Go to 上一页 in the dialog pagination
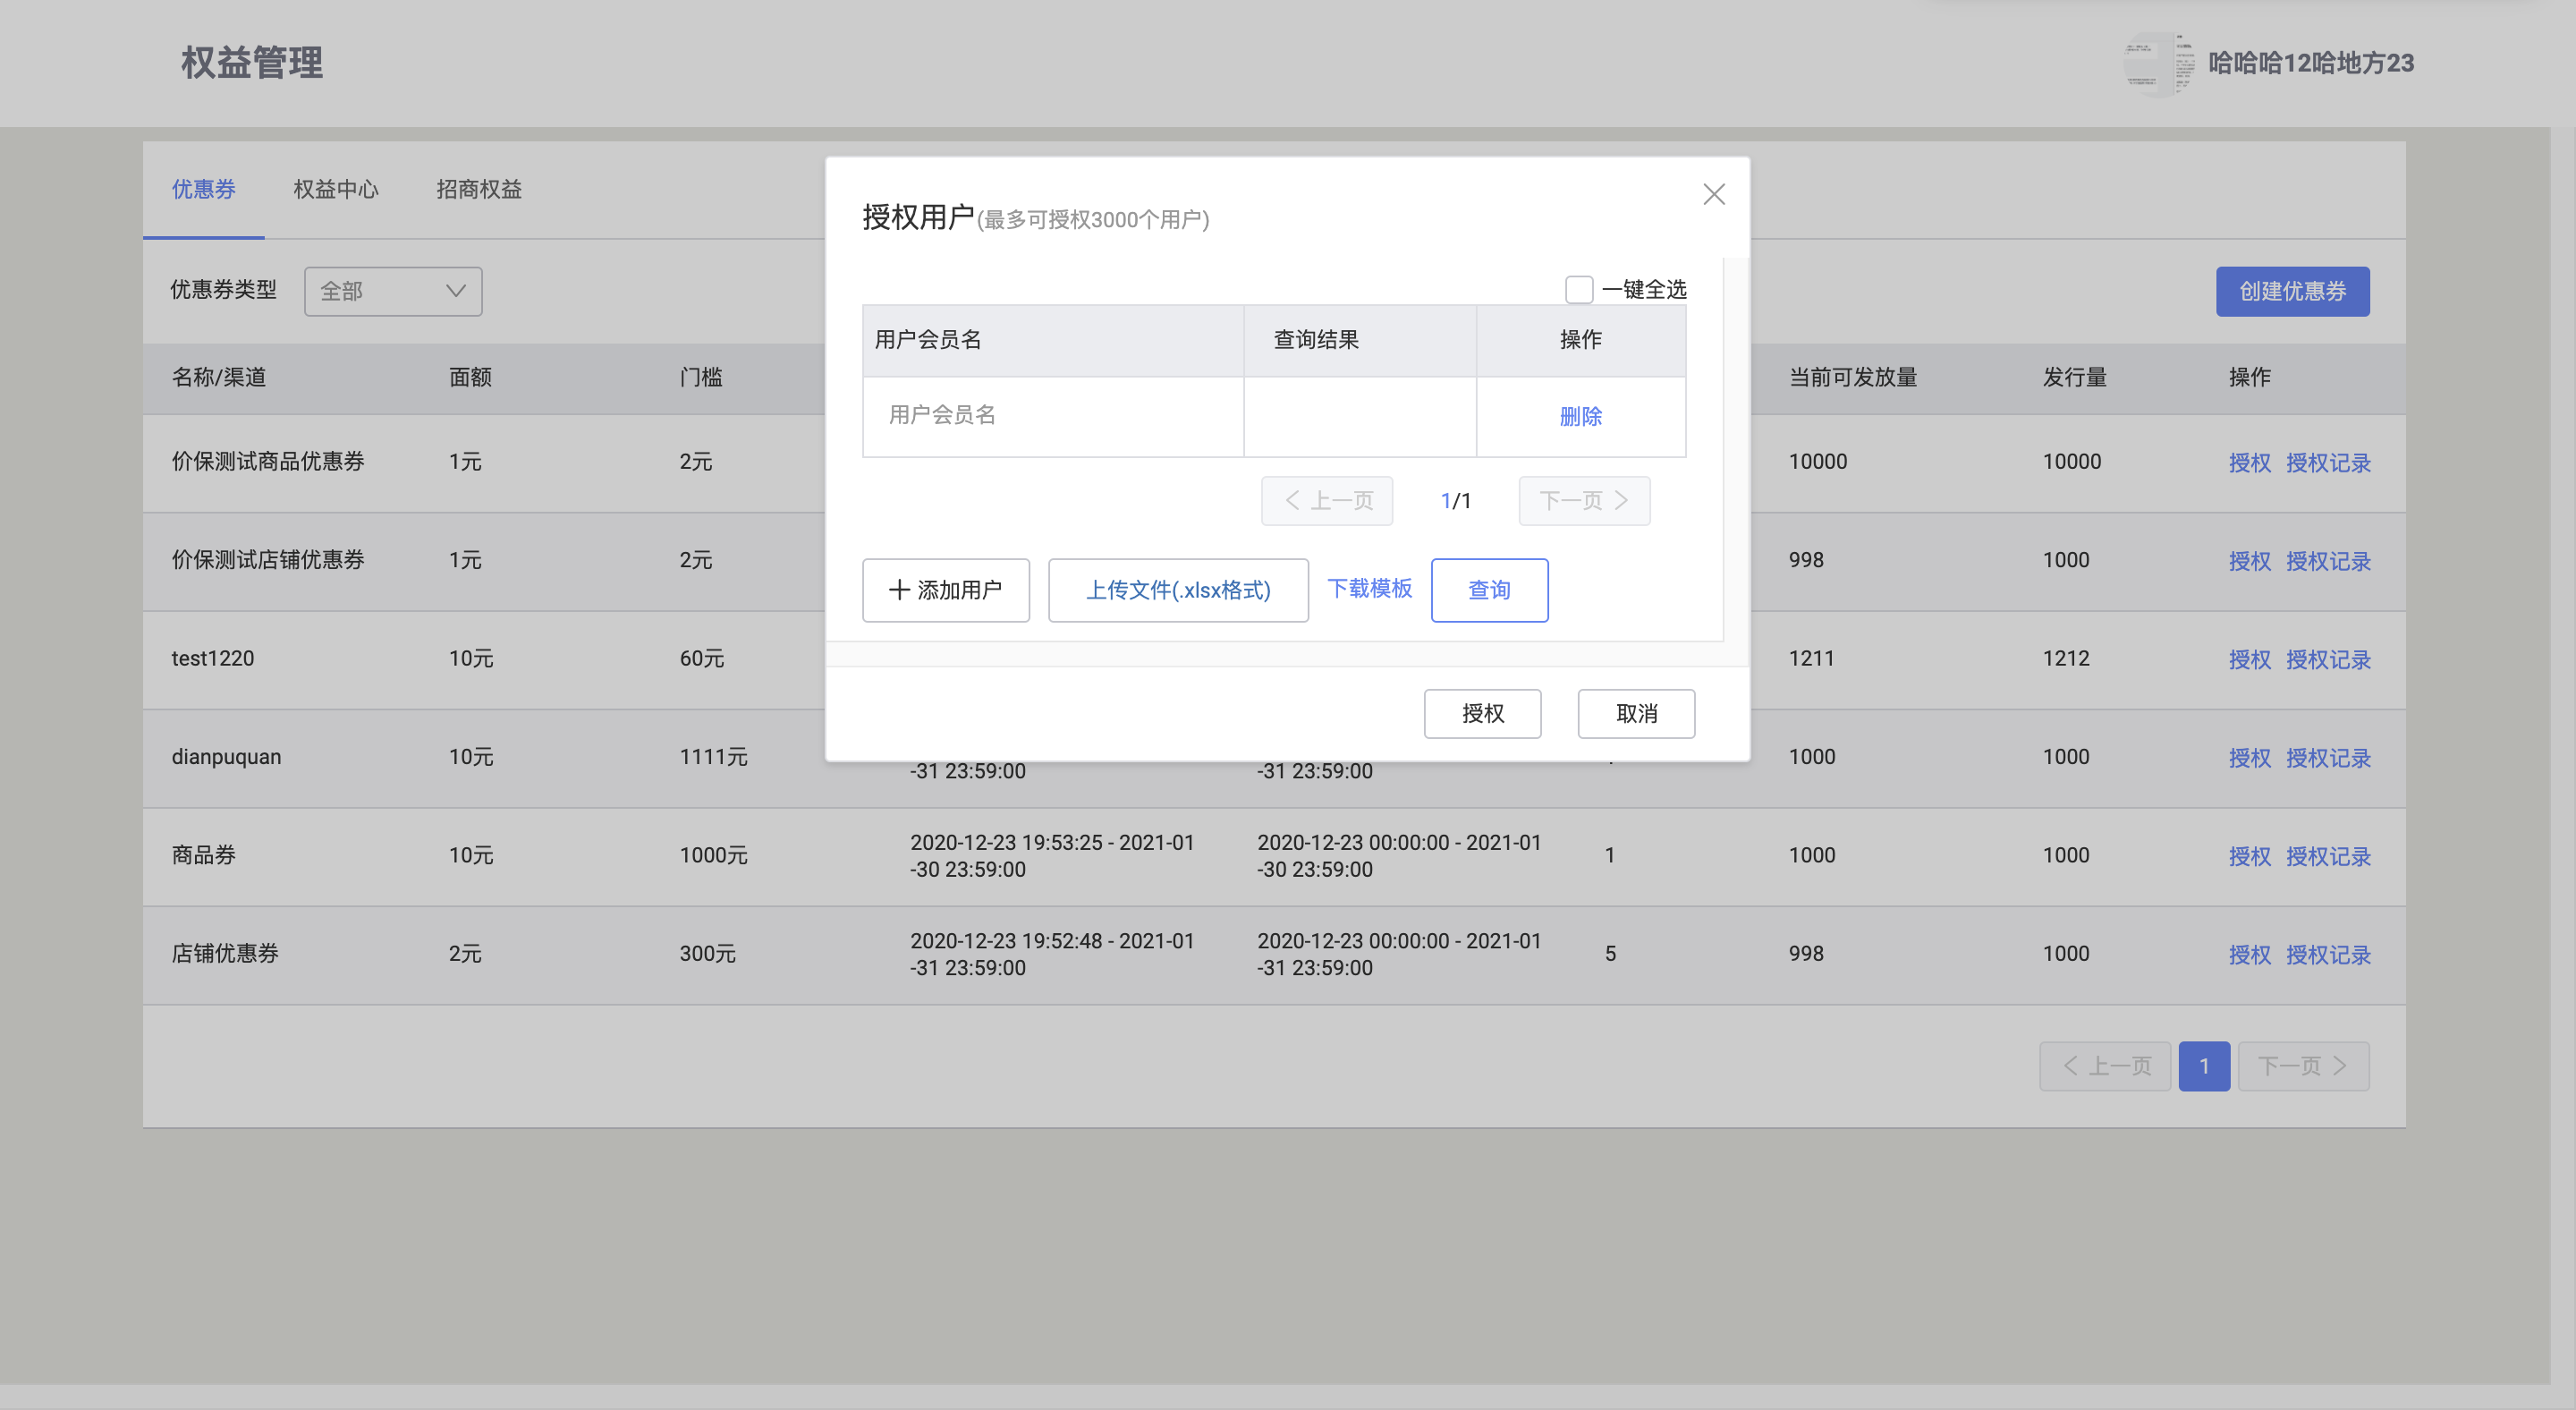The image size is (2576, 1410). [1326, 500]
